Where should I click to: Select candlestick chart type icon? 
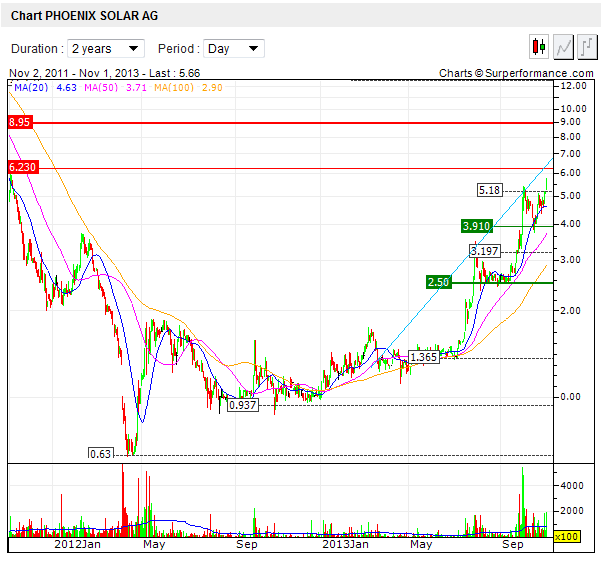539,47
